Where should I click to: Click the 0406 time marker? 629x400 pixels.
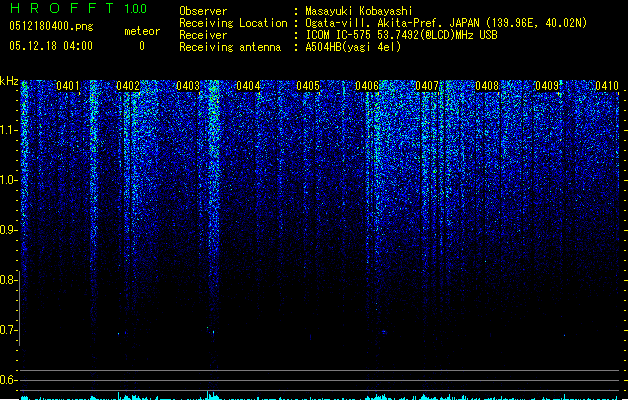pyautogui.click(x=367, y=85)
